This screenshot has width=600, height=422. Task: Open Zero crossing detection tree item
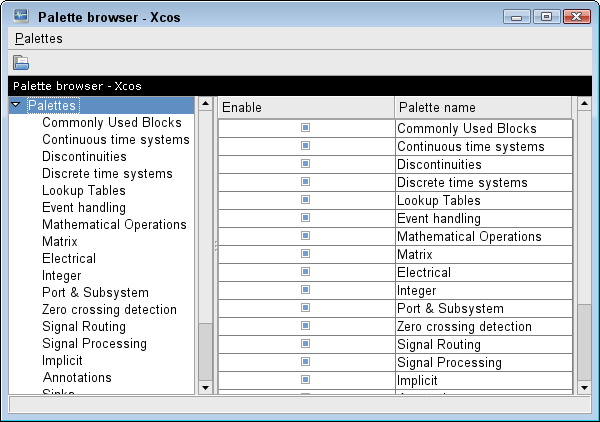109,309
